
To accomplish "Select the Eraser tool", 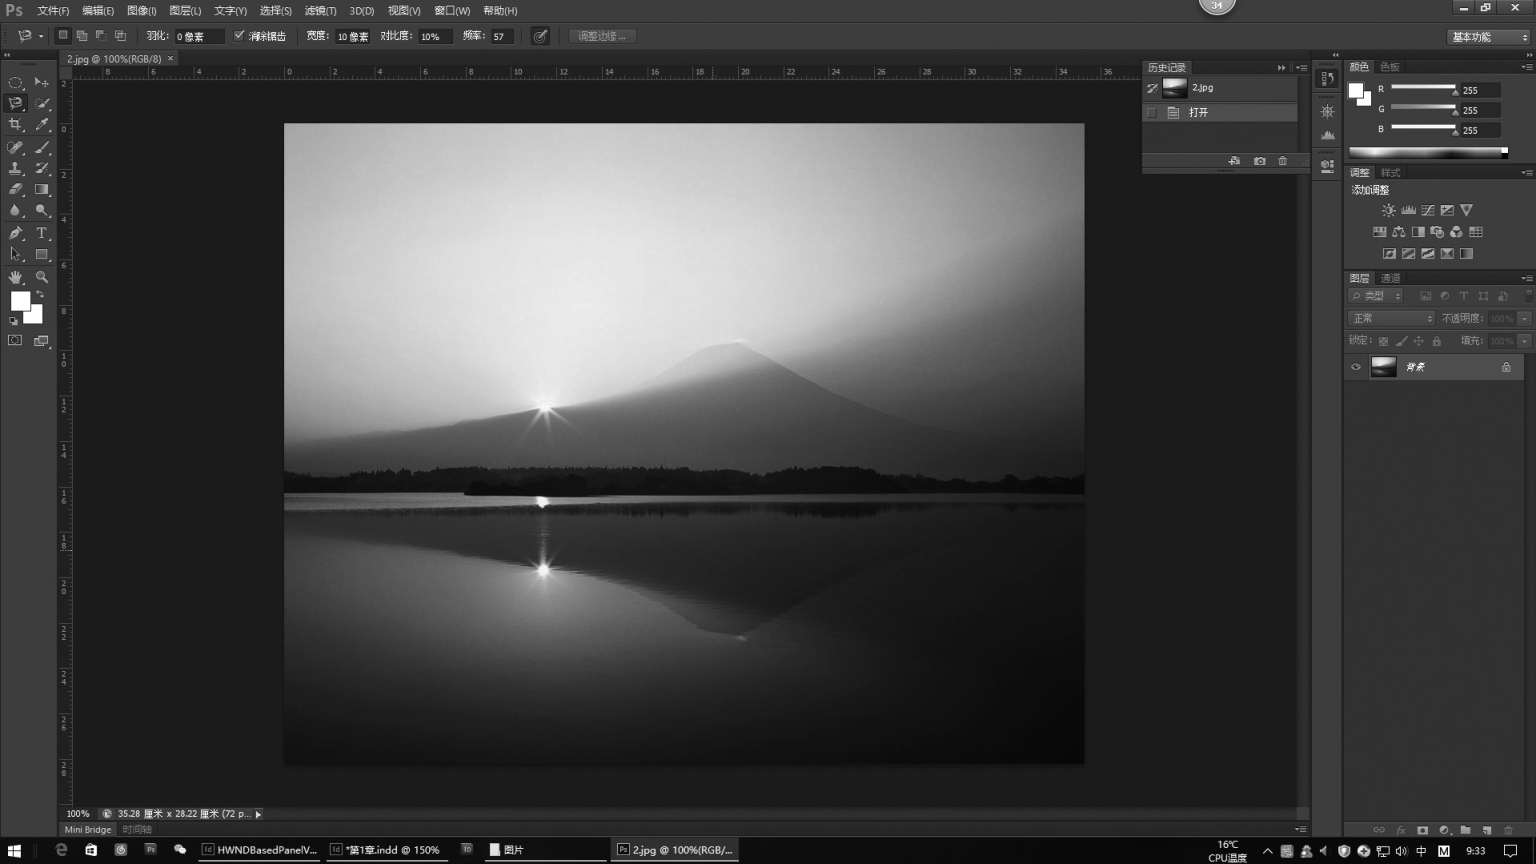I will 15,189.
